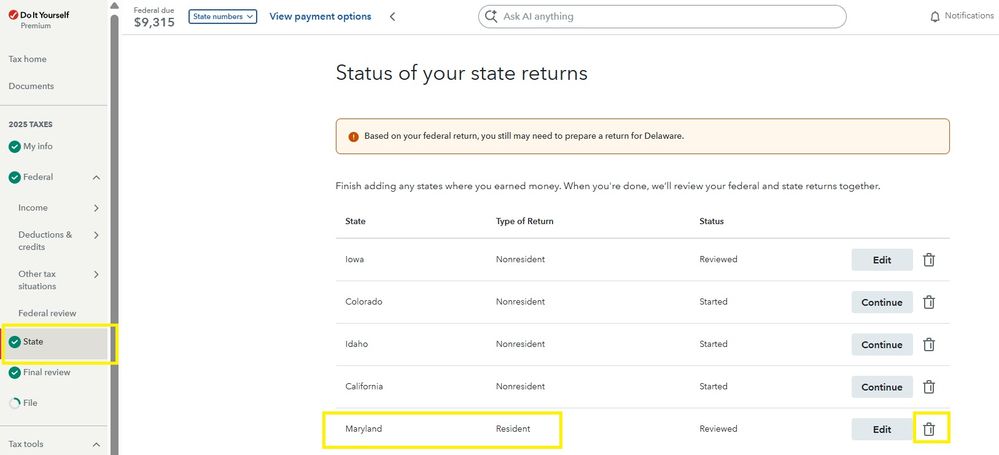Collapse the Tax tools section
The width and height of the screenshot is (999, 455).
point(96,444)
